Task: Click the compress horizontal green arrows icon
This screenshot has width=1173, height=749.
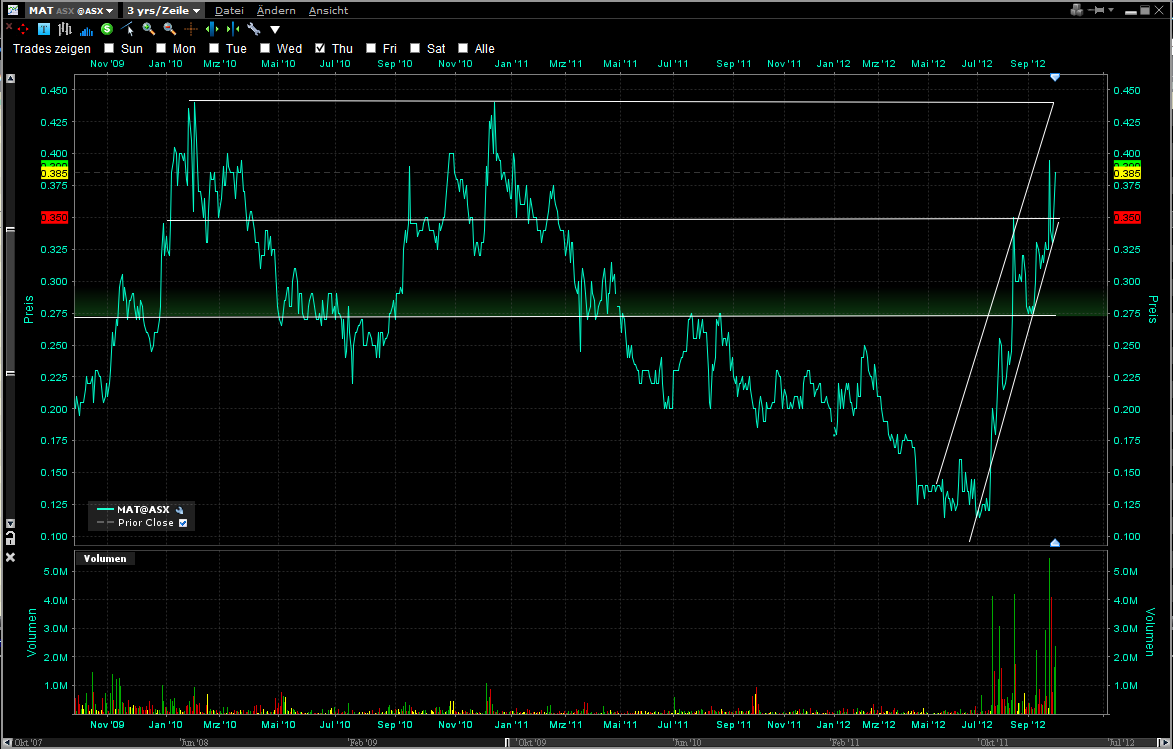Action: [x=233, y=29]
